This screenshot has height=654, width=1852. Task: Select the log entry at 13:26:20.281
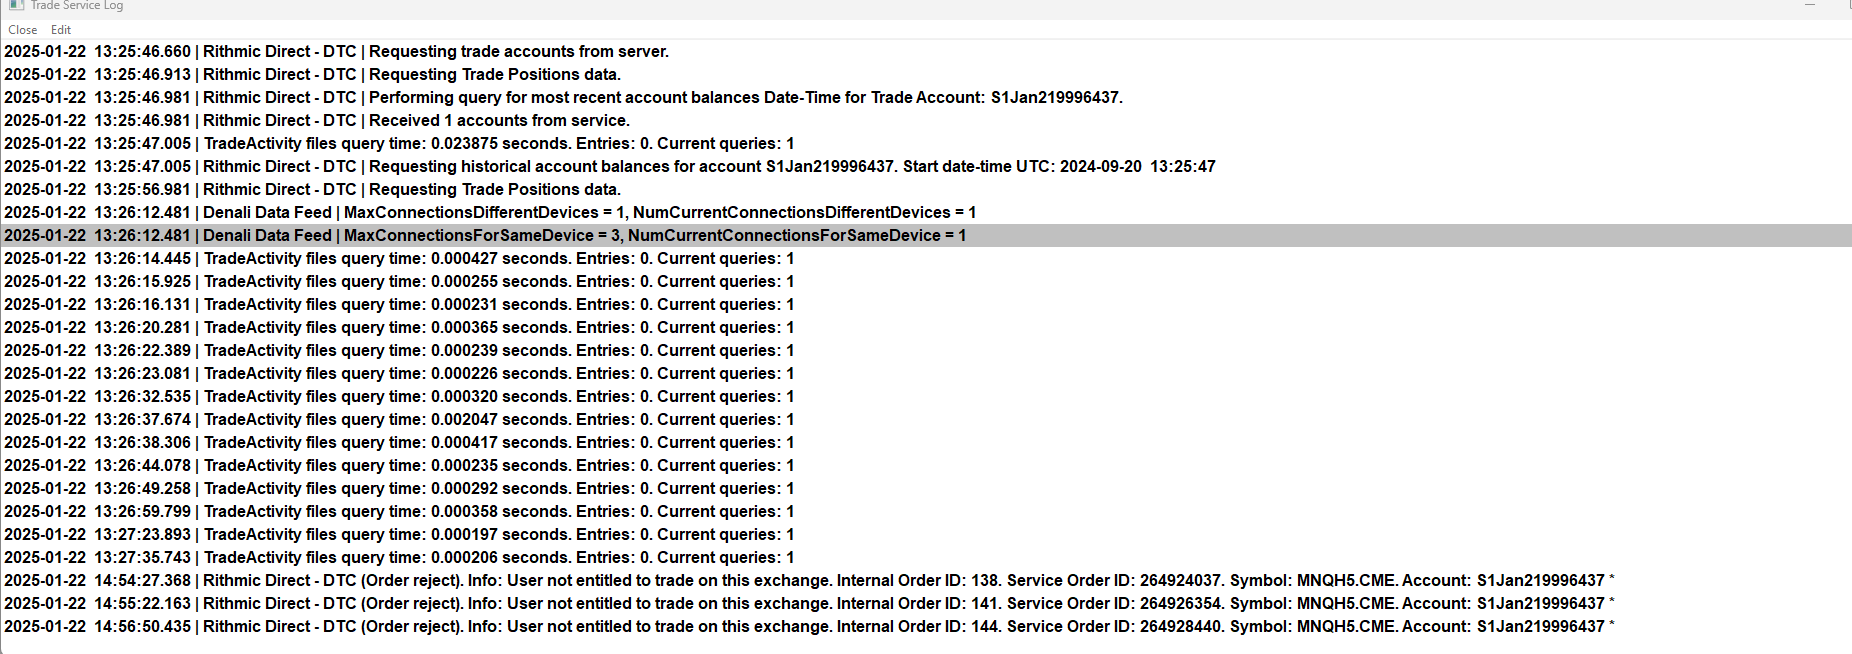[926, 328]
